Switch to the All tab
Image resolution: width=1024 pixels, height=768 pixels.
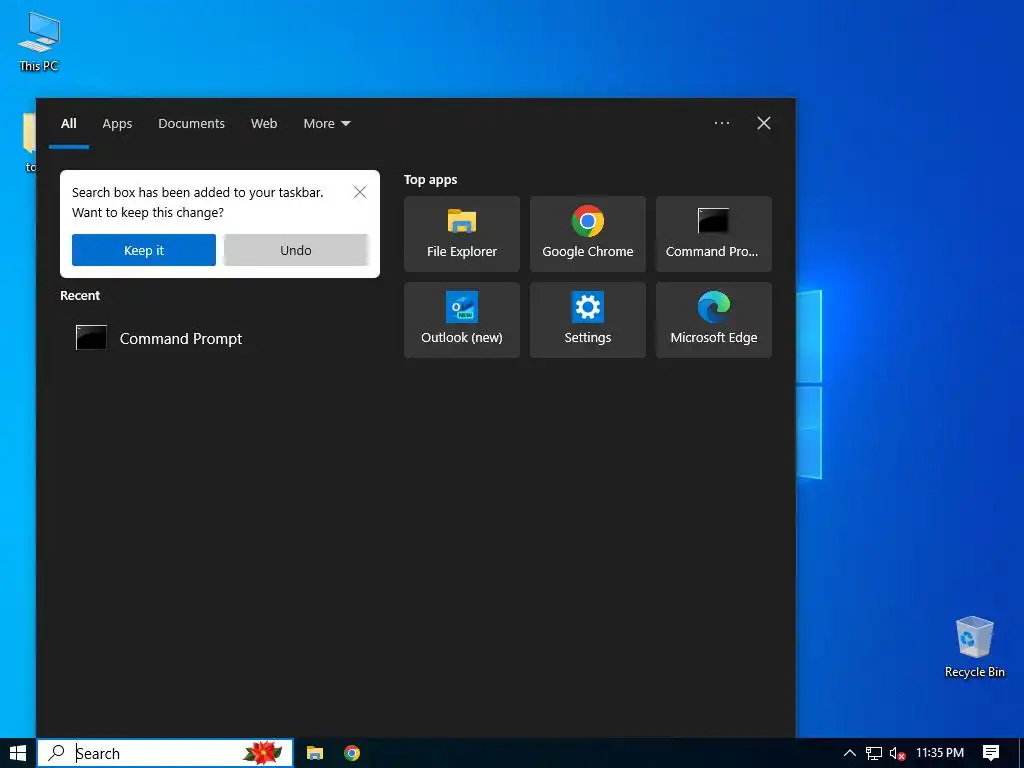click(x=69, y=123)
